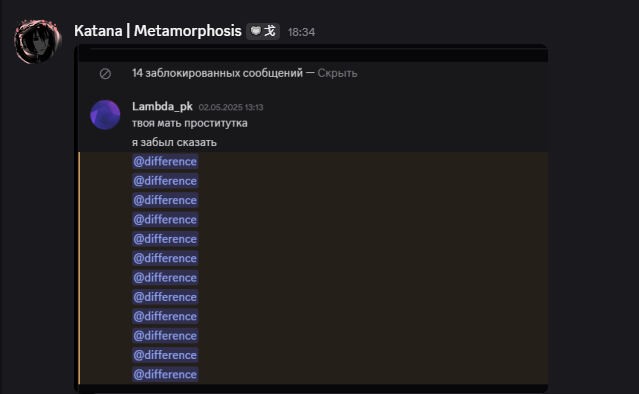
Task: Open the last @difference mention
Action: pos(165,374)
